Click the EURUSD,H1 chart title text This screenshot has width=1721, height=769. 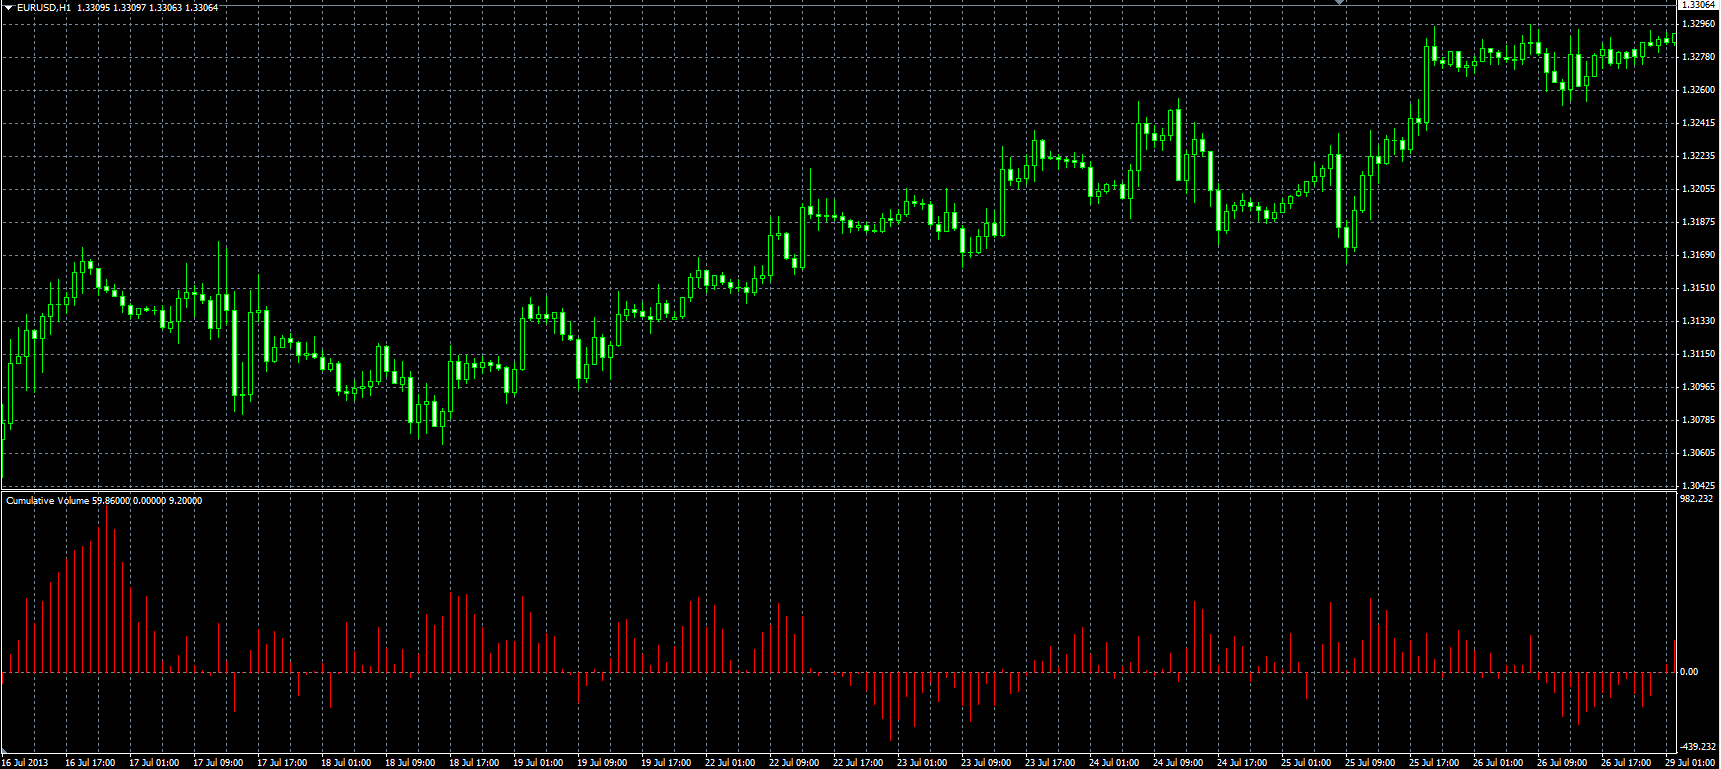(x=43, y=7)
